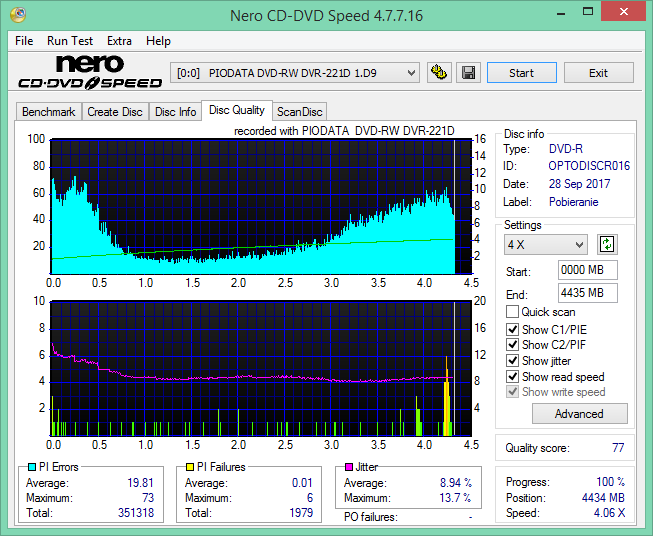653x536 pixels.
Task: Click the PI Failures total 1979
Action: (x=301, y=513)
